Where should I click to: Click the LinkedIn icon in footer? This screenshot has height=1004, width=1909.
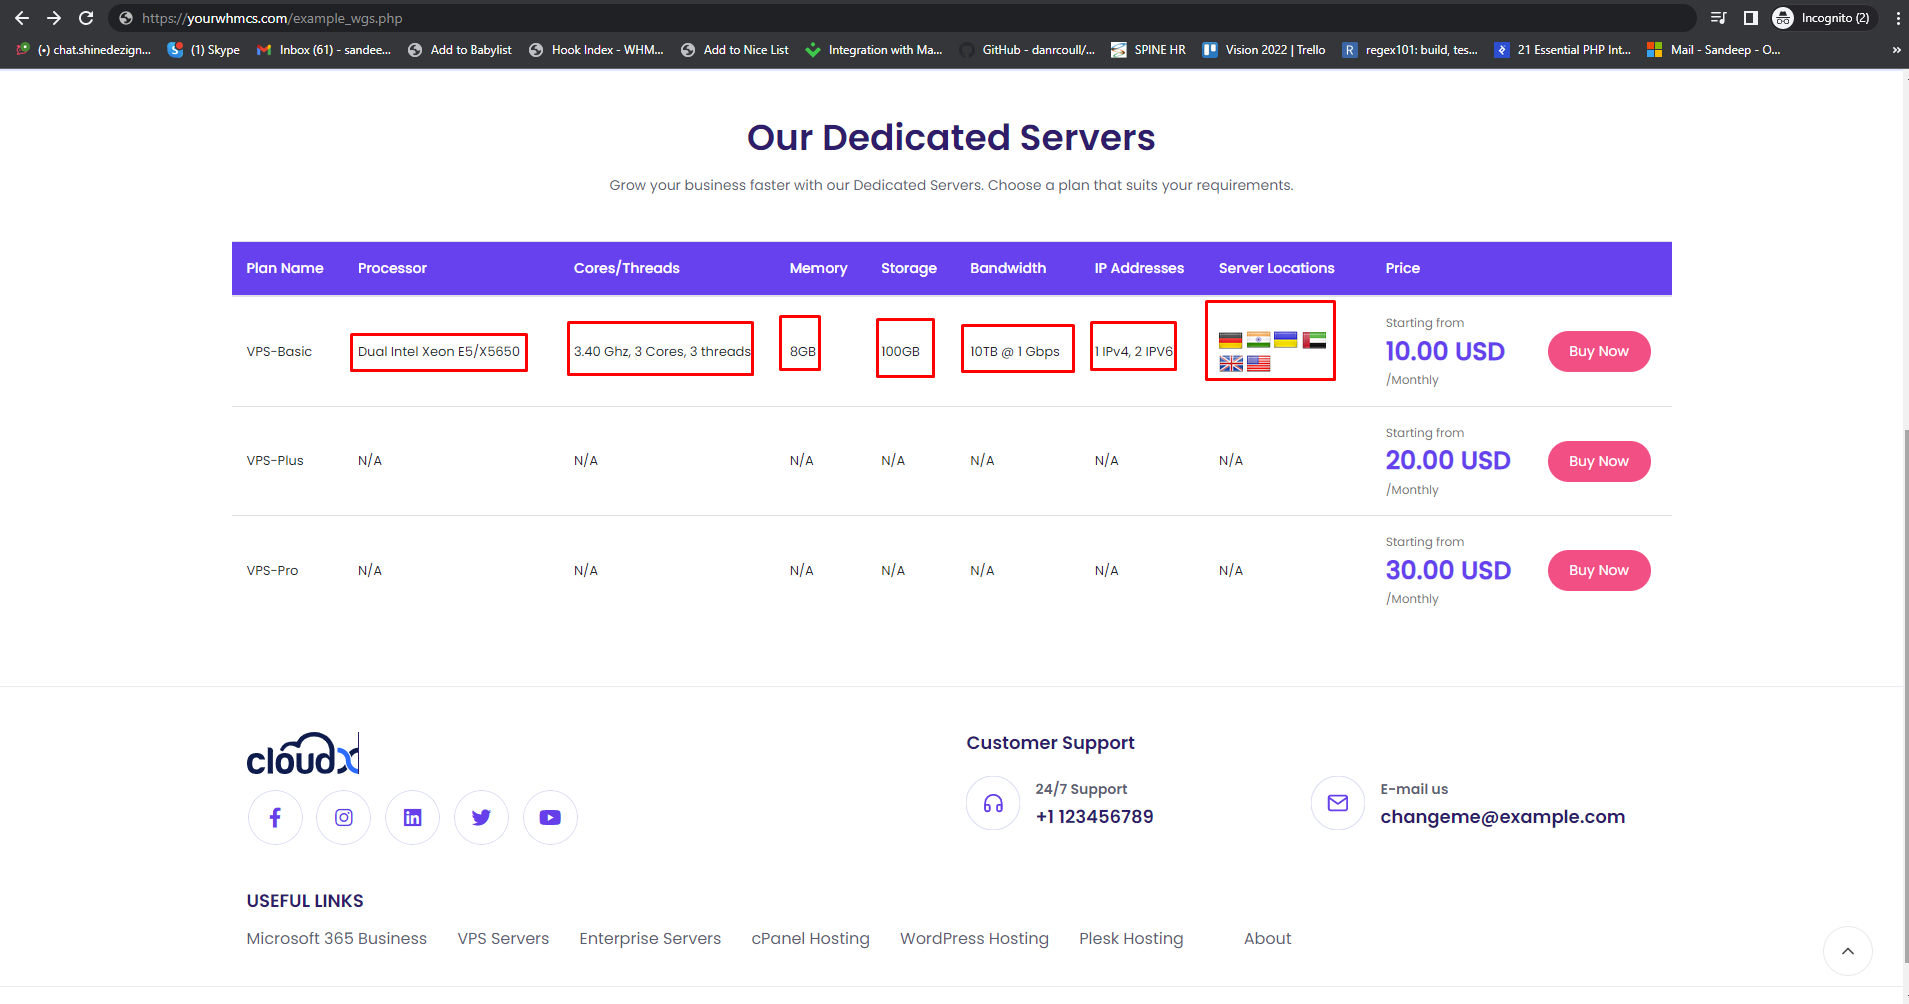412,818
